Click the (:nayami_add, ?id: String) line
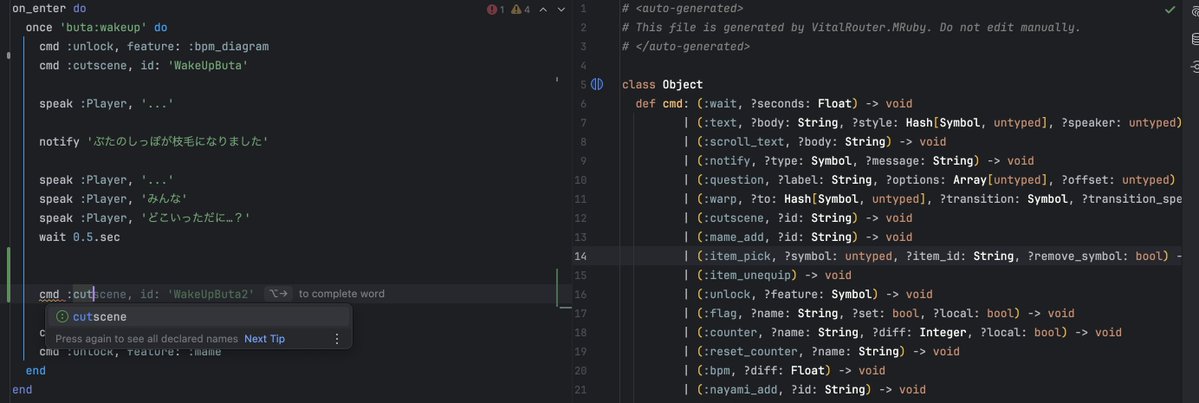Image resolution: width=1199 pixels, height=403 pixels. tap(805, 389)
